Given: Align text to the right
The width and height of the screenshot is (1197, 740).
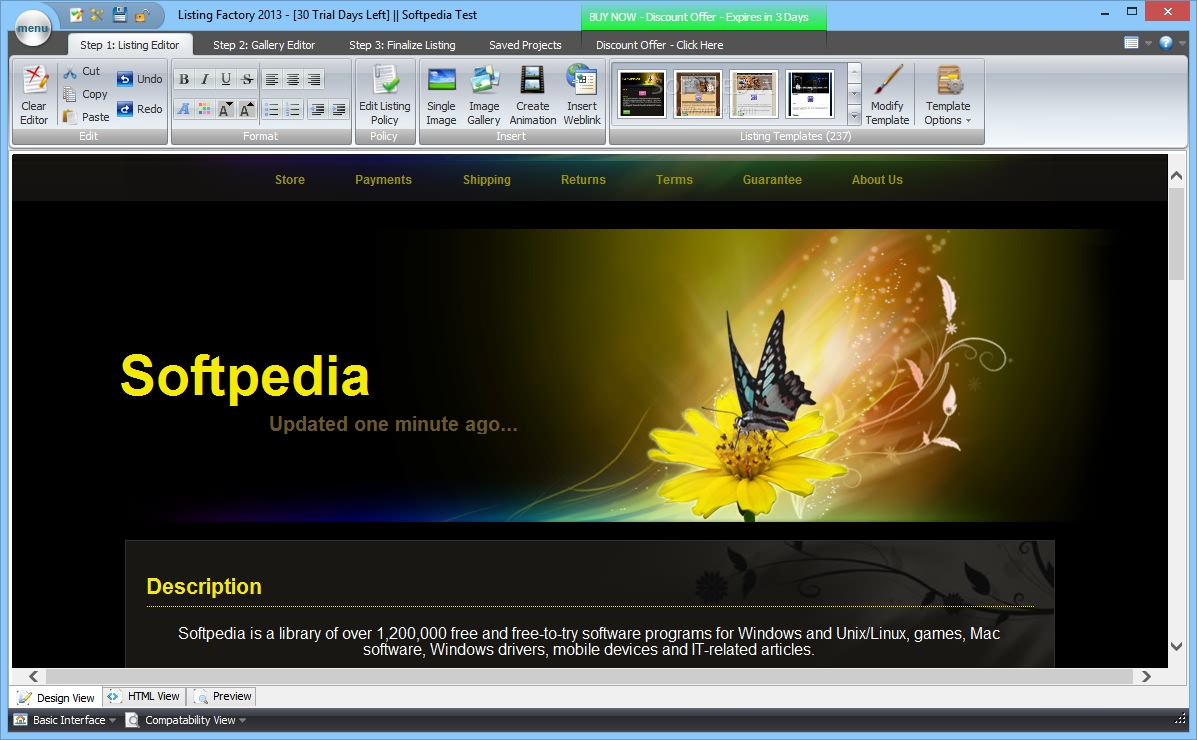Looking at the screenshot, I should [314, 79].
